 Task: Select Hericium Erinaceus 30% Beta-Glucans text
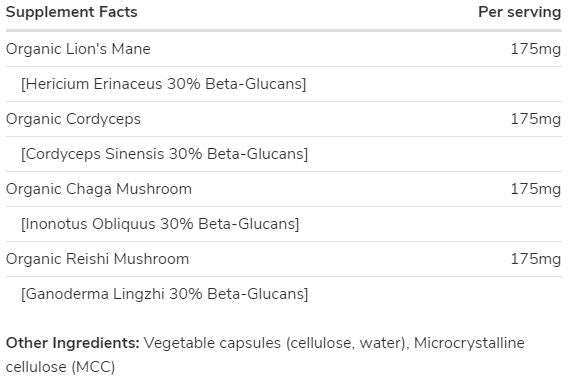[x=164, y=84]
